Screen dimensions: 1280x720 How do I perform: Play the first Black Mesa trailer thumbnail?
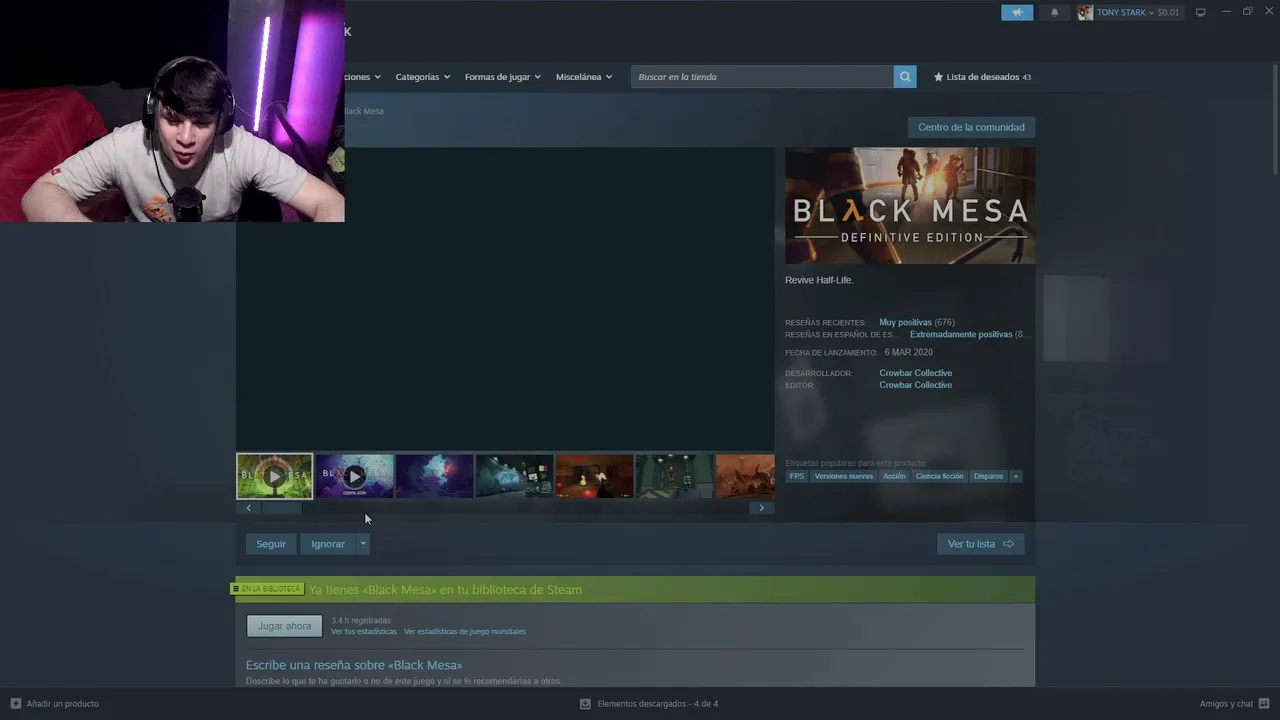tap(275, 476)
